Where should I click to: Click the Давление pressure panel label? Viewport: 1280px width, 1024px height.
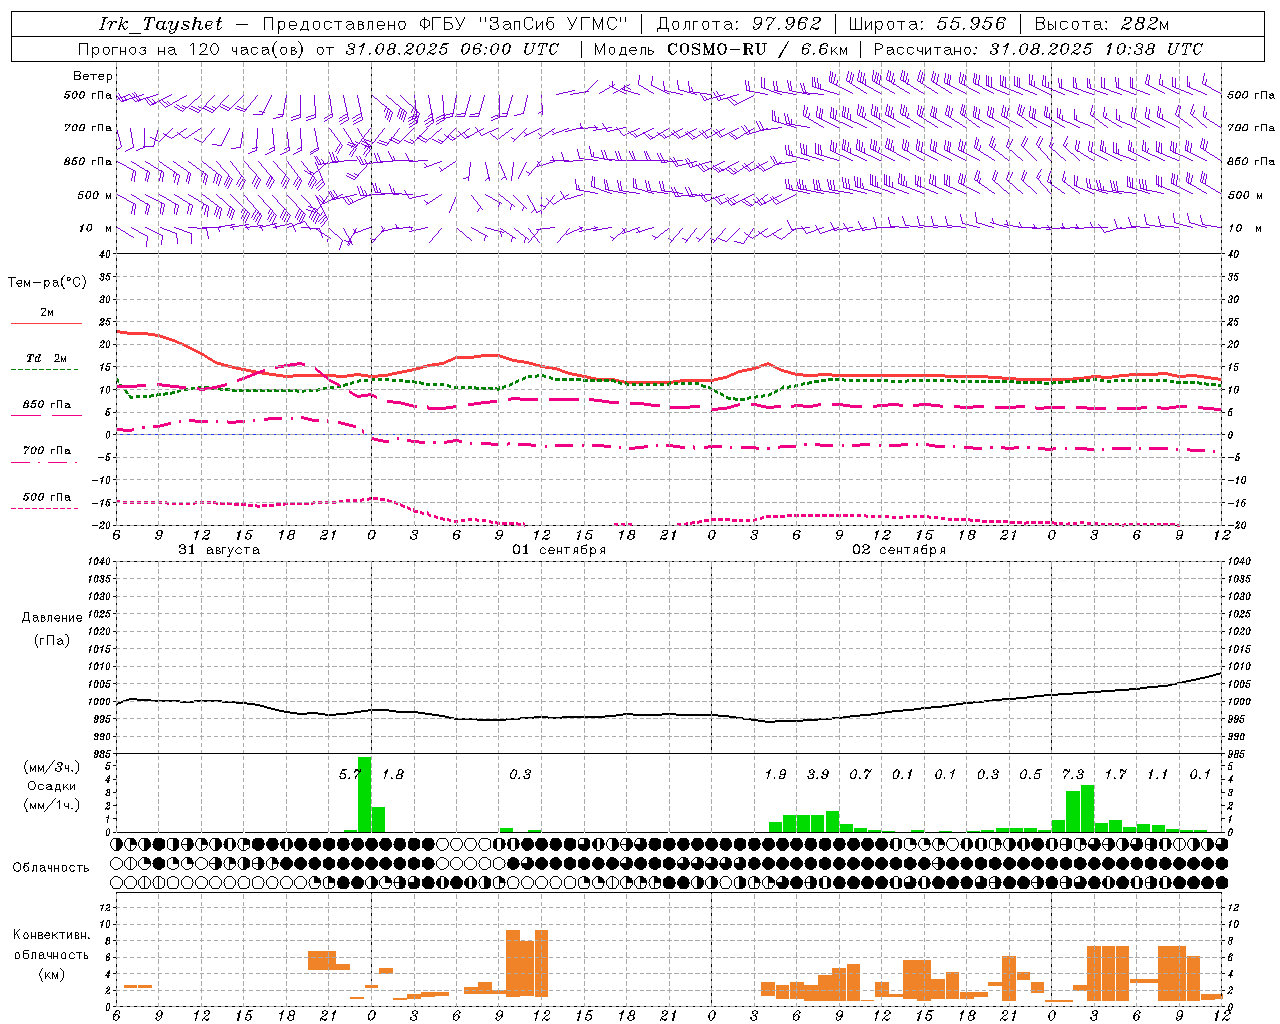tap(52, 618)
